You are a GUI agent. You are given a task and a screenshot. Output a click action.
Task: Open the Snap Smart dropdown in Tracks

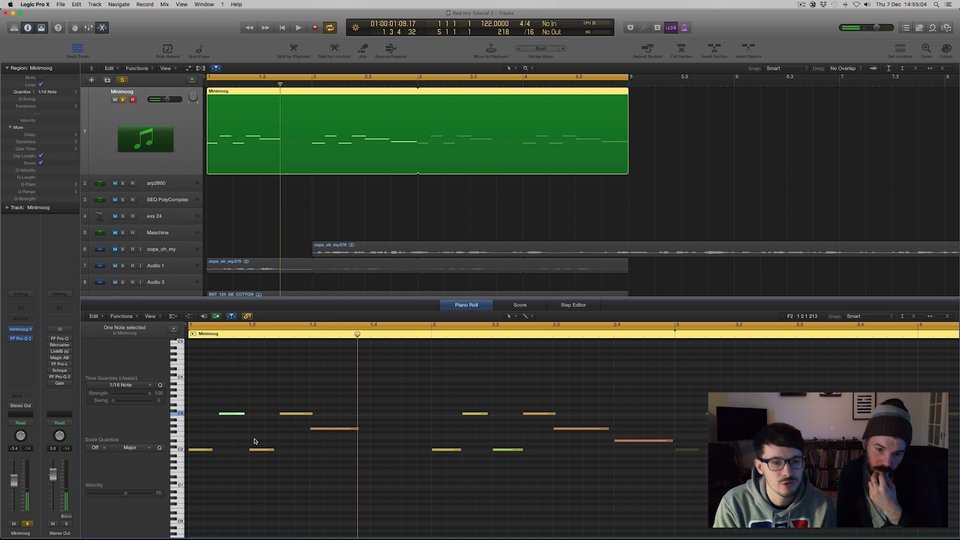point(787,68)
